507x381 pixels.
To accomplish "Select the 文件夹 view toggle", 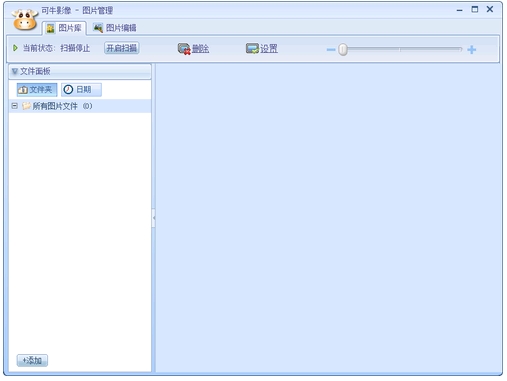I will pos(37,90).
